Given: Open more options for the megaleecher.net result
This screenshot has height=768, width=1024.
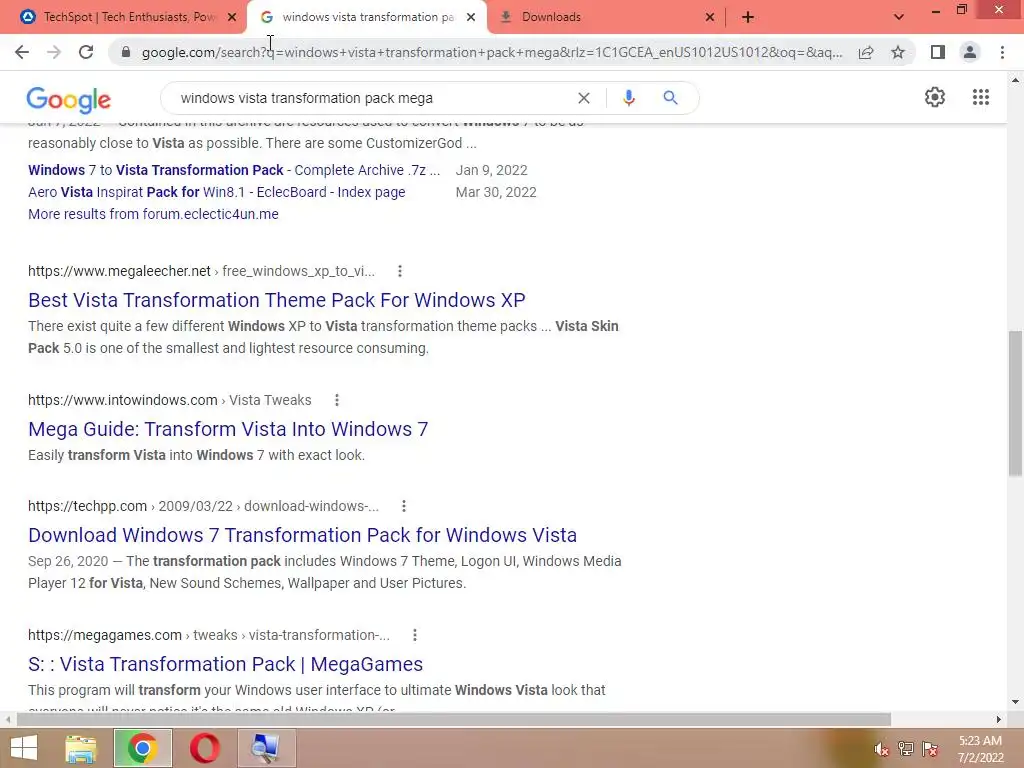Looking at the screenshot, I should 400,271.
